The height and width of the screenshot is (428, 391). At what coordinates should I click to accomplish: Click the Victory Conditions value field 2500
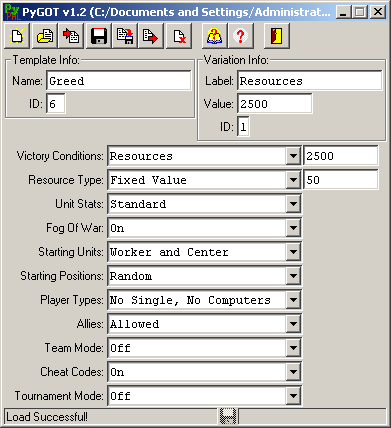coord(341,156)
